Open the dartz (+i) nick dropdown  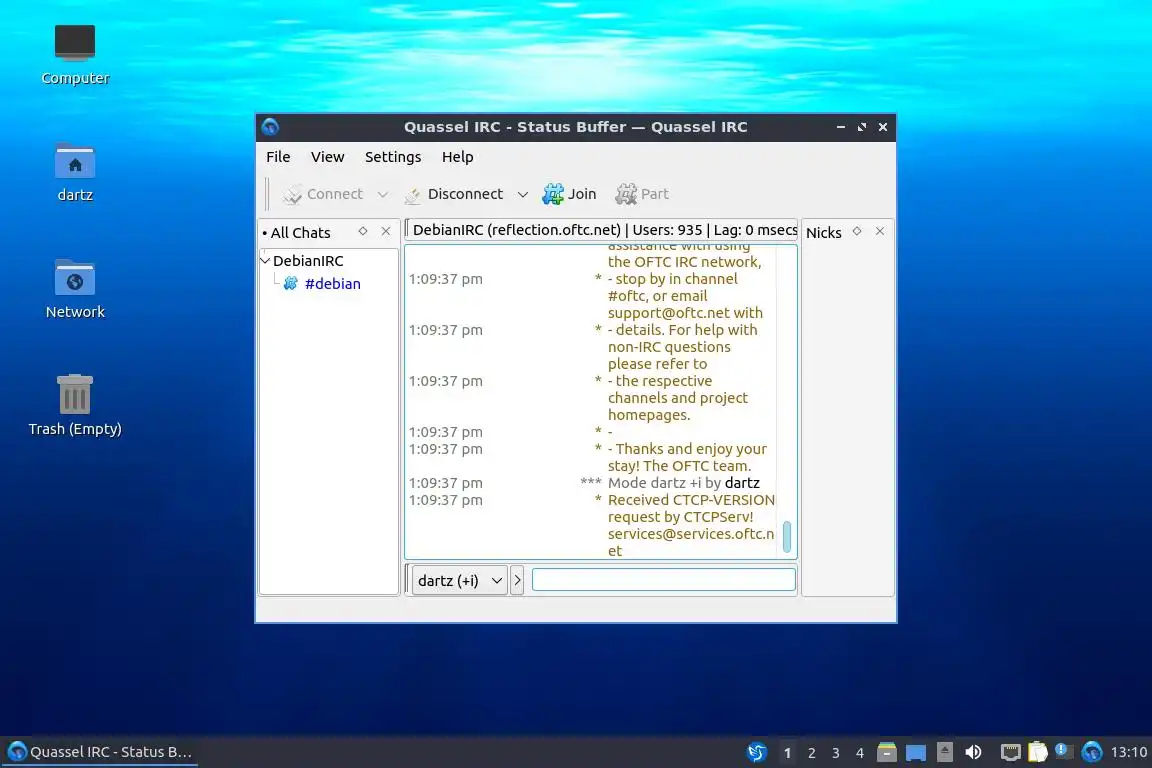tap(459, 581)
